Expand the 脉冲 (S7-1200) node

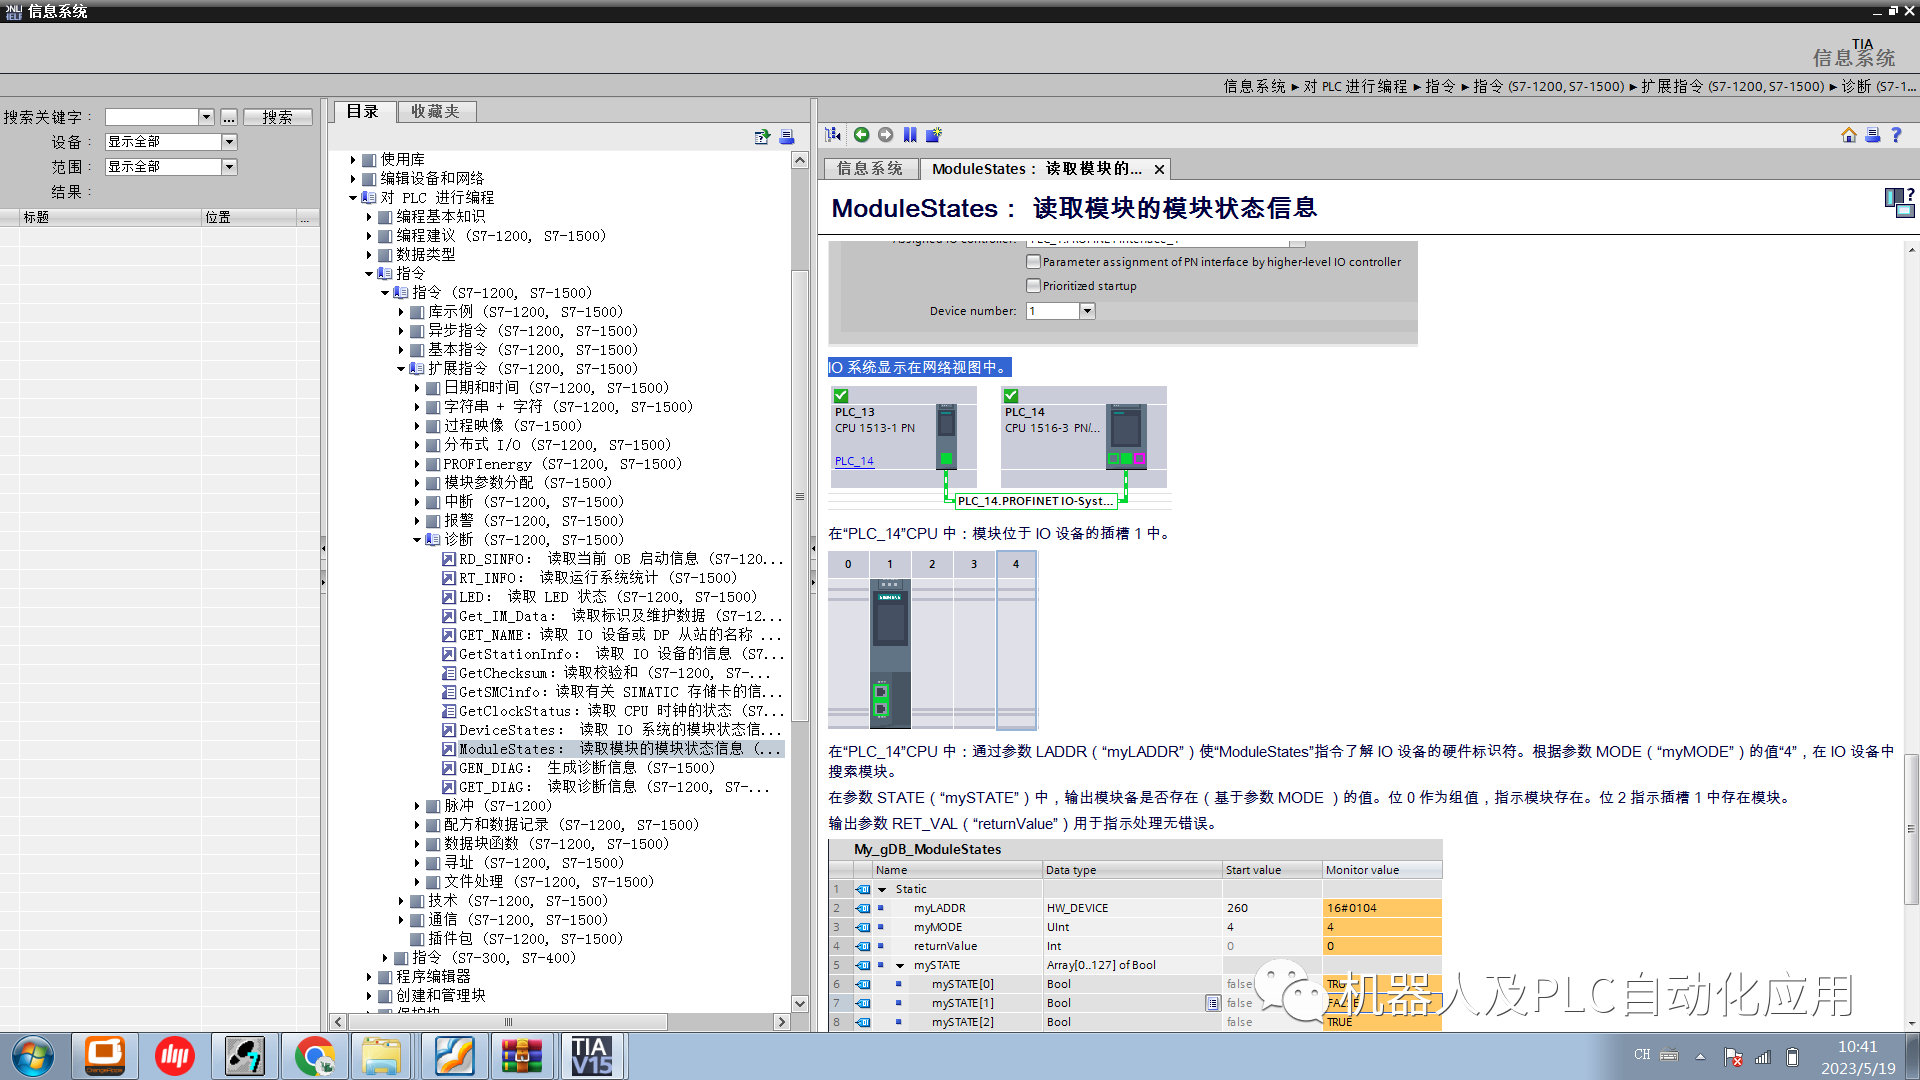pyautogui.click(x=417, y=806)
